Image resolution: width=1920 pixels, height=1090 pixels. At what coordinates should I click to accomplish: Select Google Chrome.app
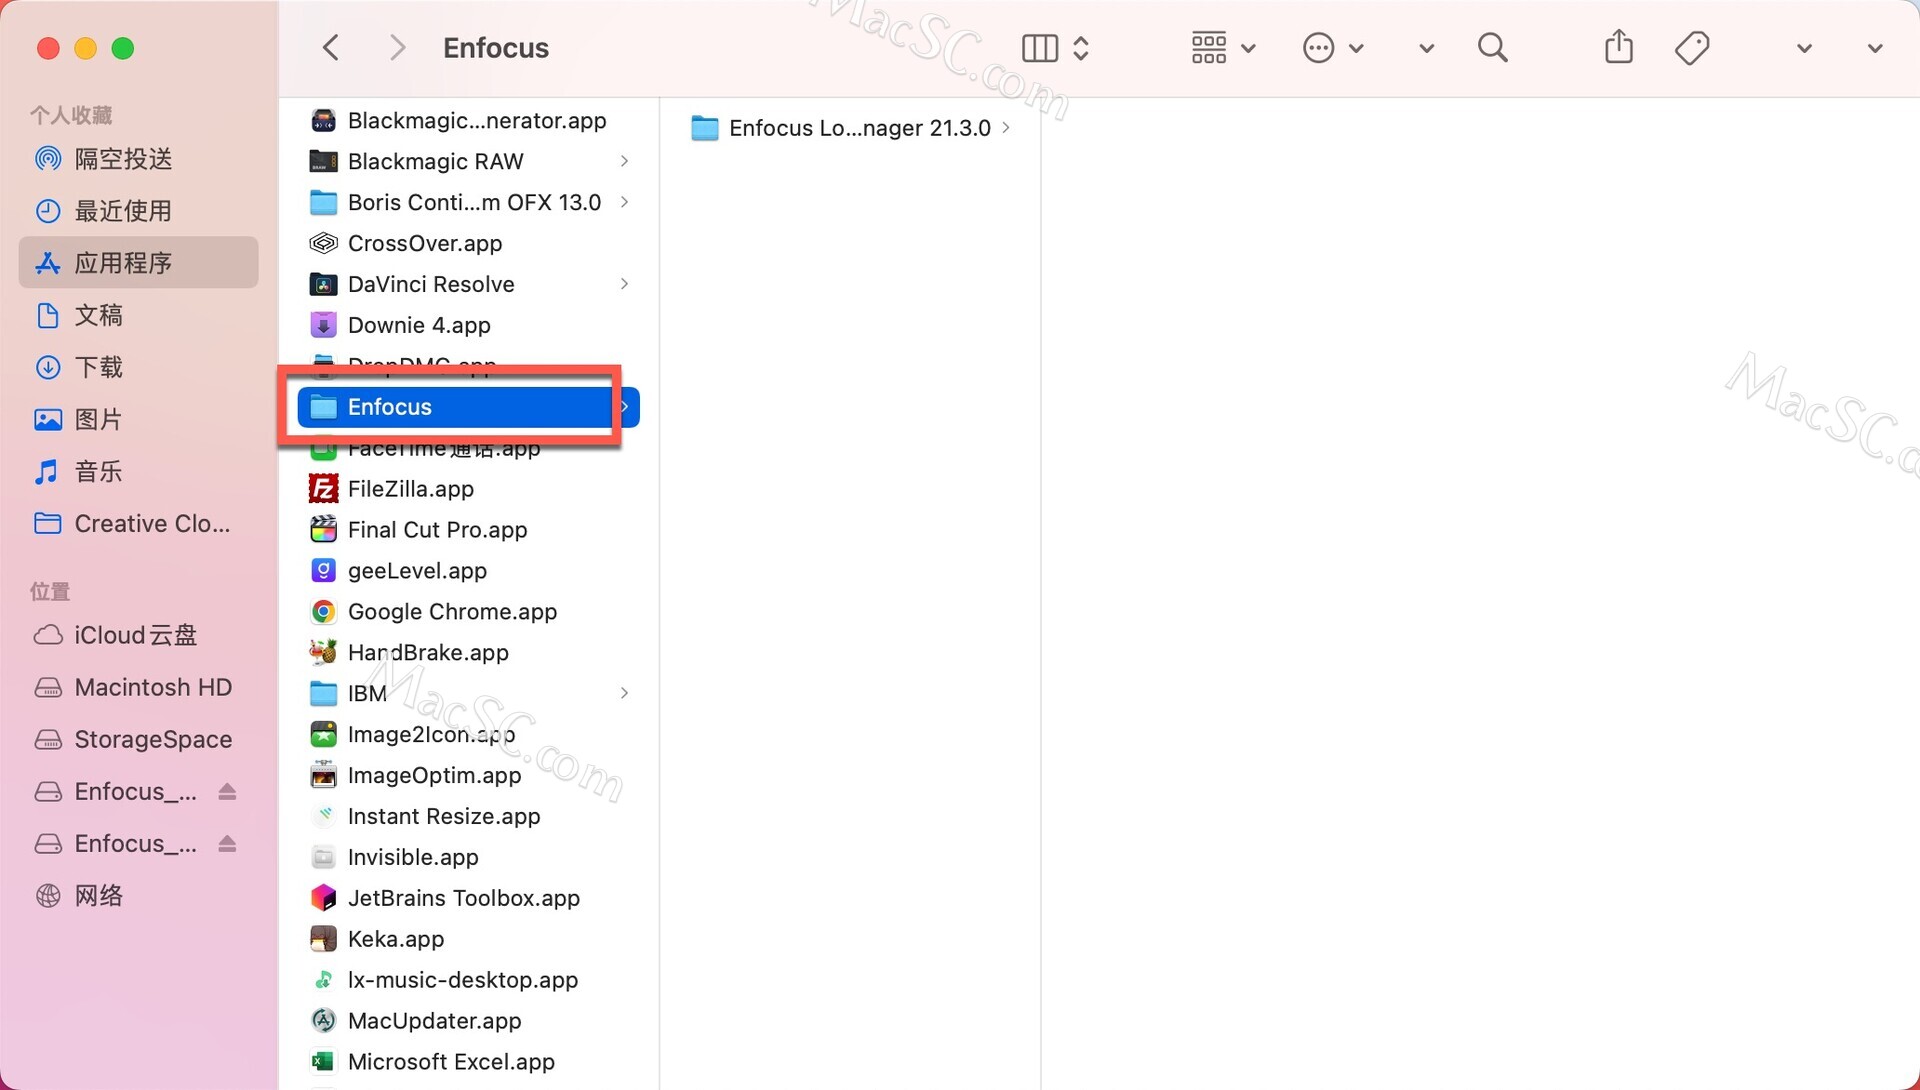point(468,612)
